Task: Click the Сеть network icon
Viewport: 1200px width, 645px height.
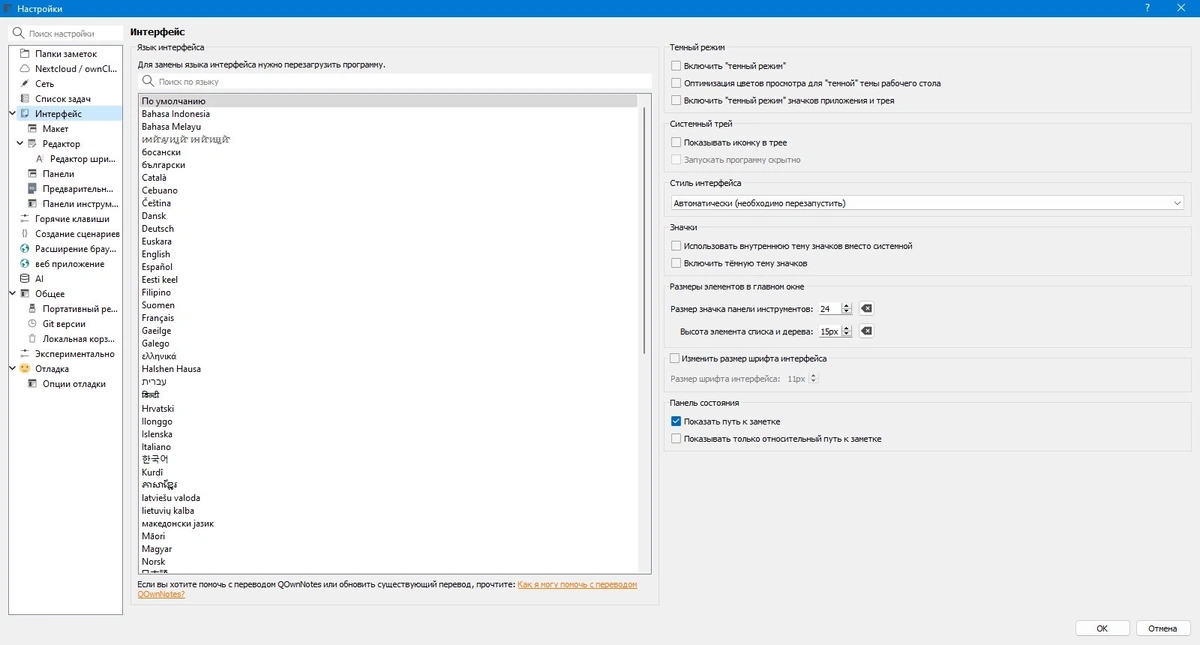Action: [x=25, y=84]
